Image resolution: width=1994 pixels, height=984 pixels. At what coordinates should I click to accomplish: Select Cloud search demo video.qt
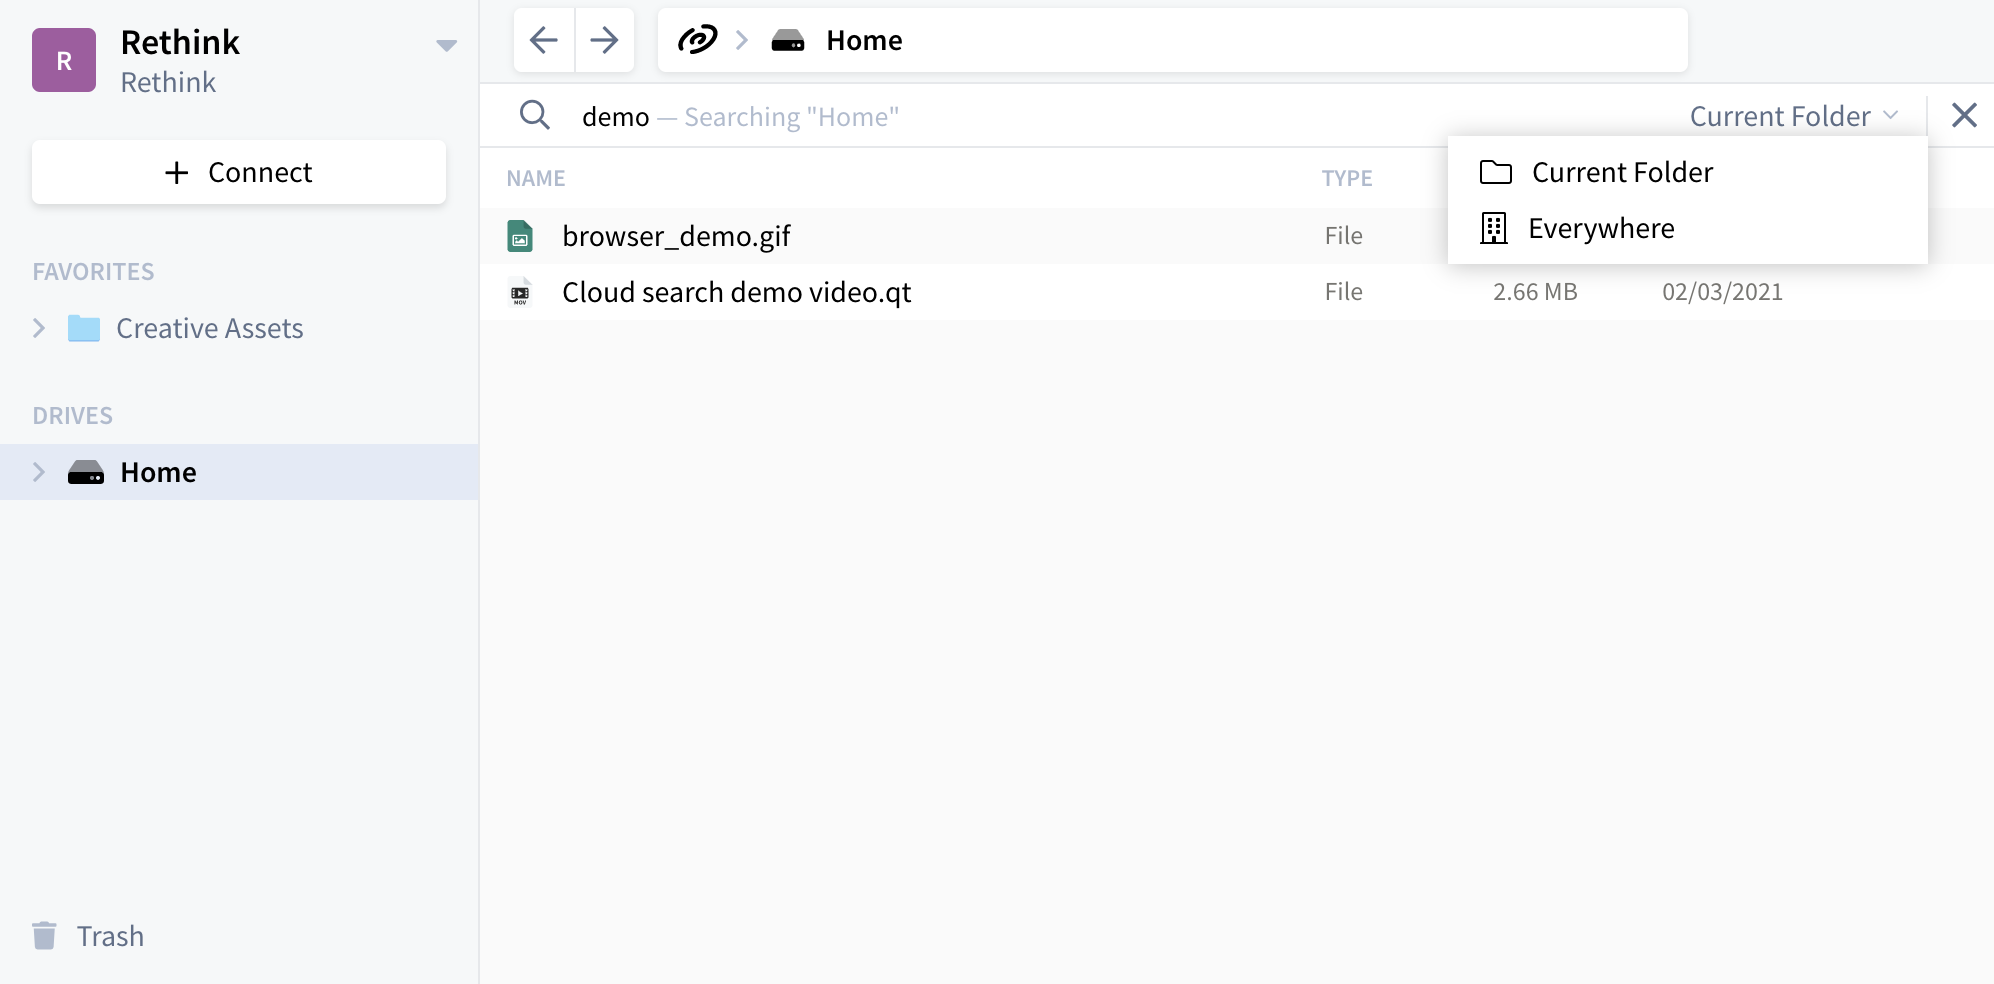[x=736, y=292]
